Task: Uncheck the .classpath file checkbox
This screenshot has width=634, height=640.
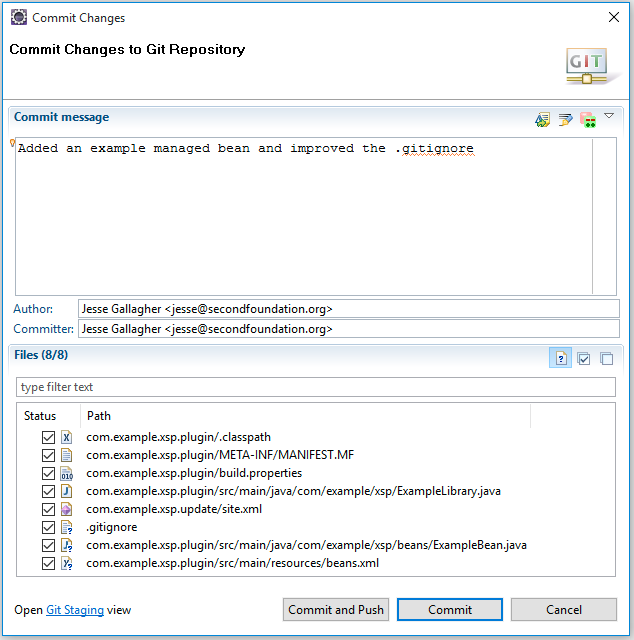Action: coord(48,437)
